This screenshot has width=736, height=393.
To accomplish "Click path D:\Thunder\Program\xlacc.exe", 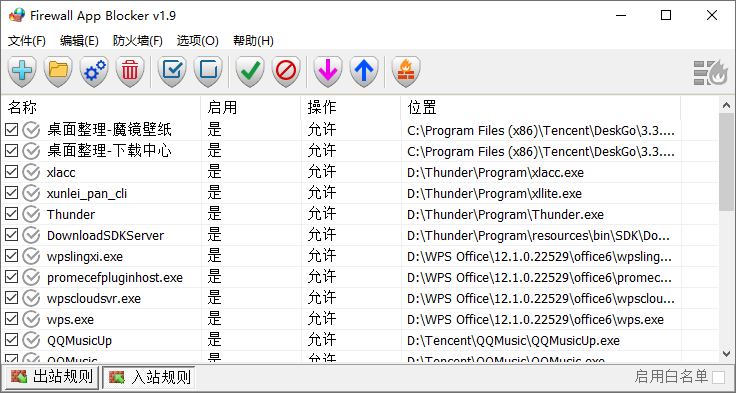I will point(495,173).
